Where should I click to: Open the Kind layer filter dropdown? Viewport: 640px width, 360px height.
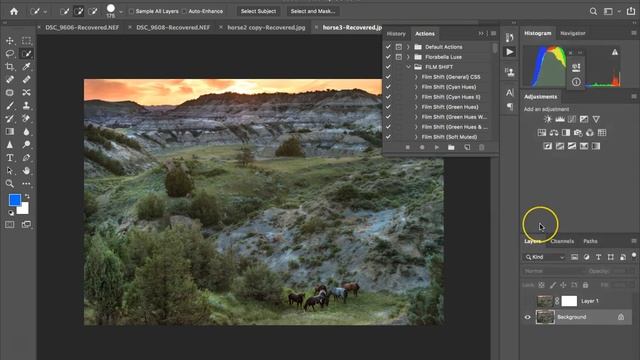pos(544,257)
